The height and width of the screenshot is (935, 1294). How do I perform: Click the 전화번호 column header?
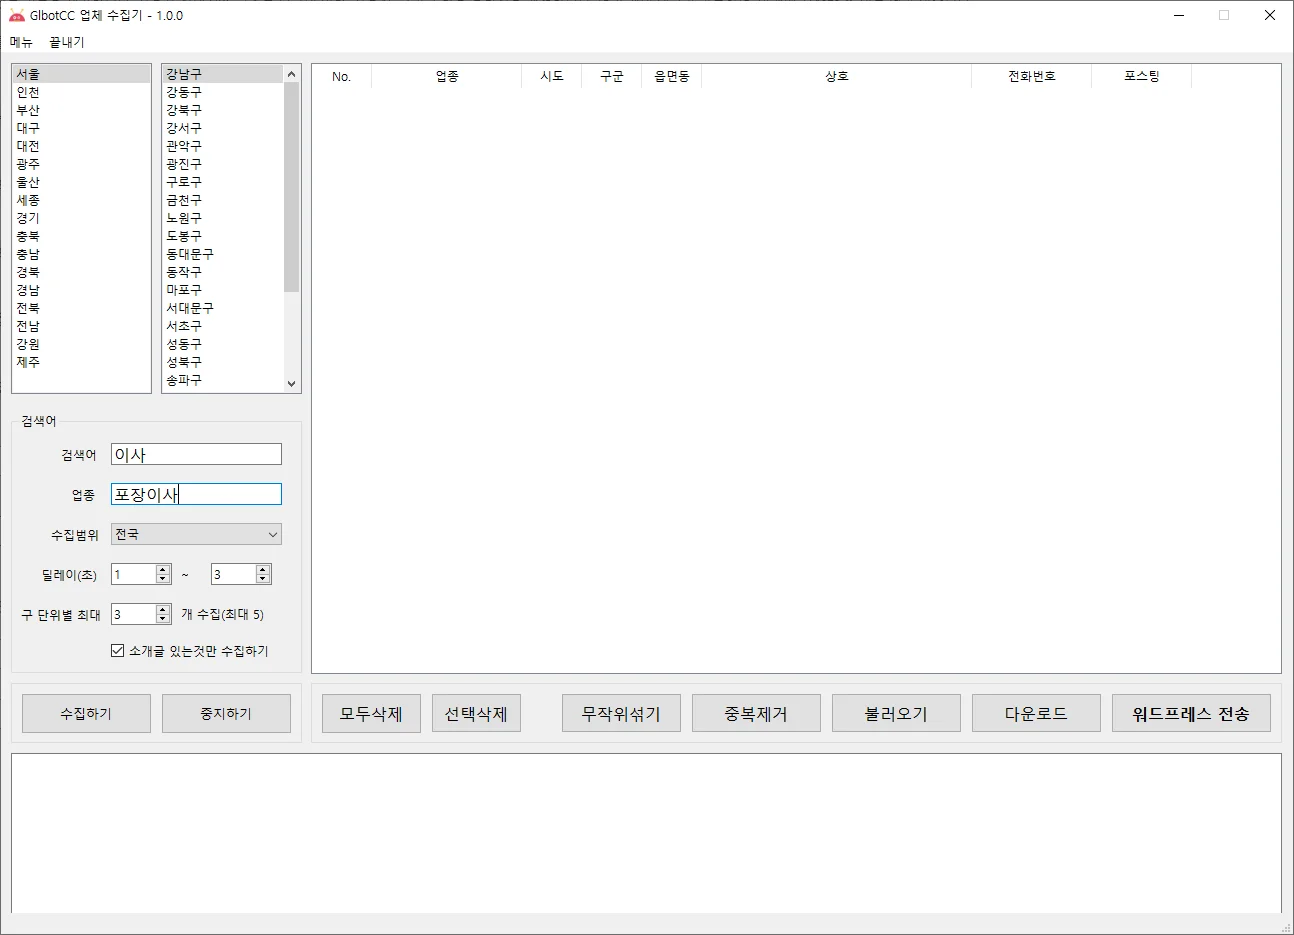pos(1032,77)
